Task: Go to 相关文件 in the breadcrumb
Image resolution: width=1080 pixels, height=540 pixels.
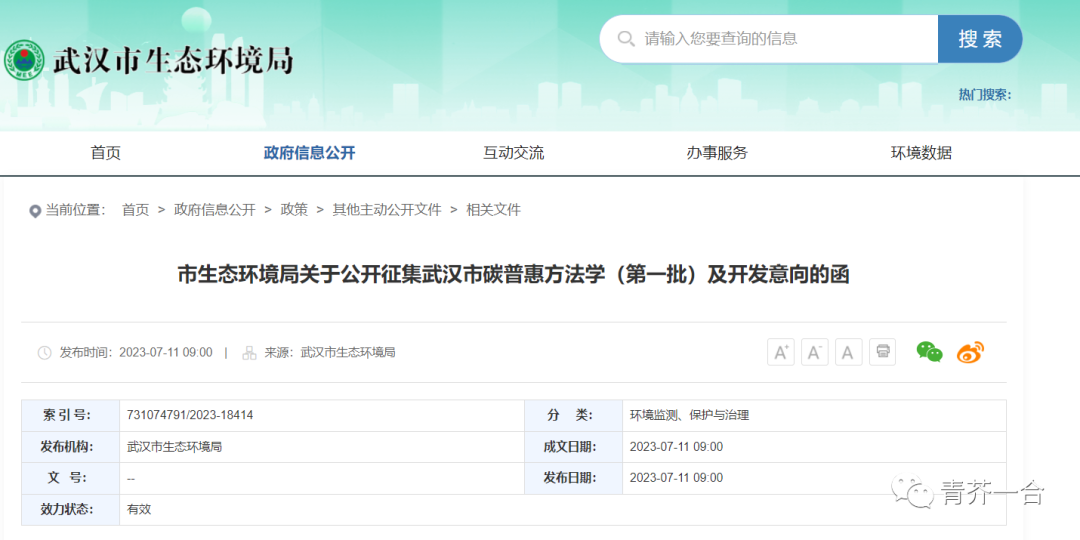Action: tap(494, 210)
